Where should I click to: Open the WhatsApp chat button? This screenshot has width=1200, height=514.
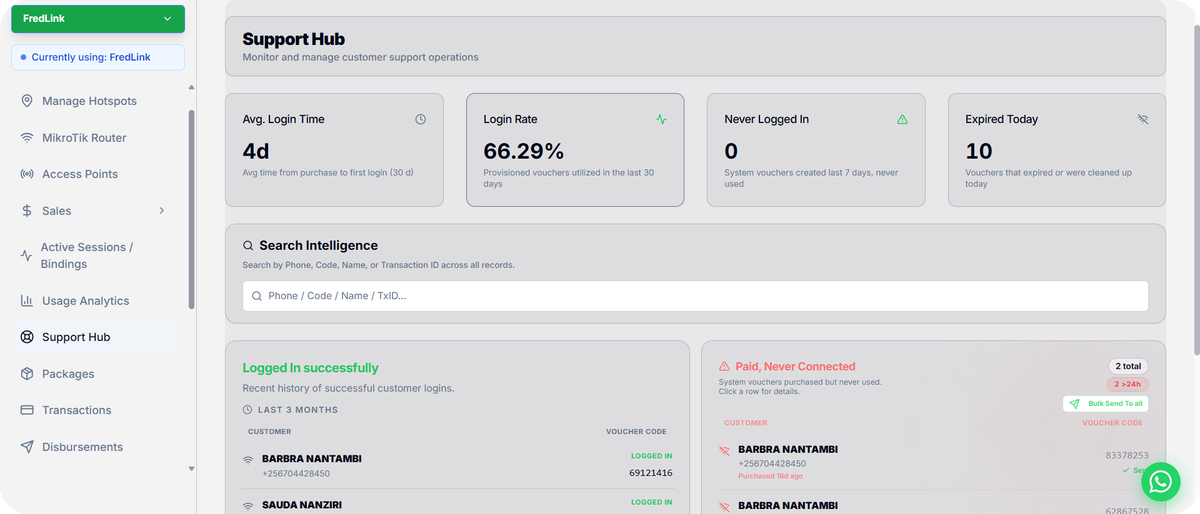(x=1160, y=482)
